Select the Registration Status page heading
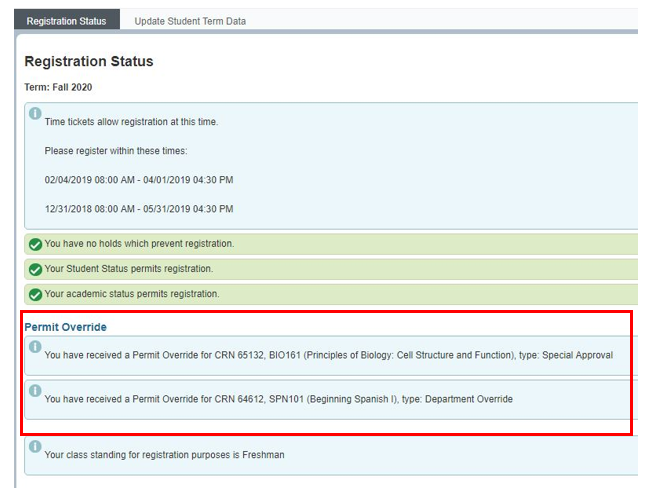The width and height of the screenshot is (647, 494). tap(89, 61)
